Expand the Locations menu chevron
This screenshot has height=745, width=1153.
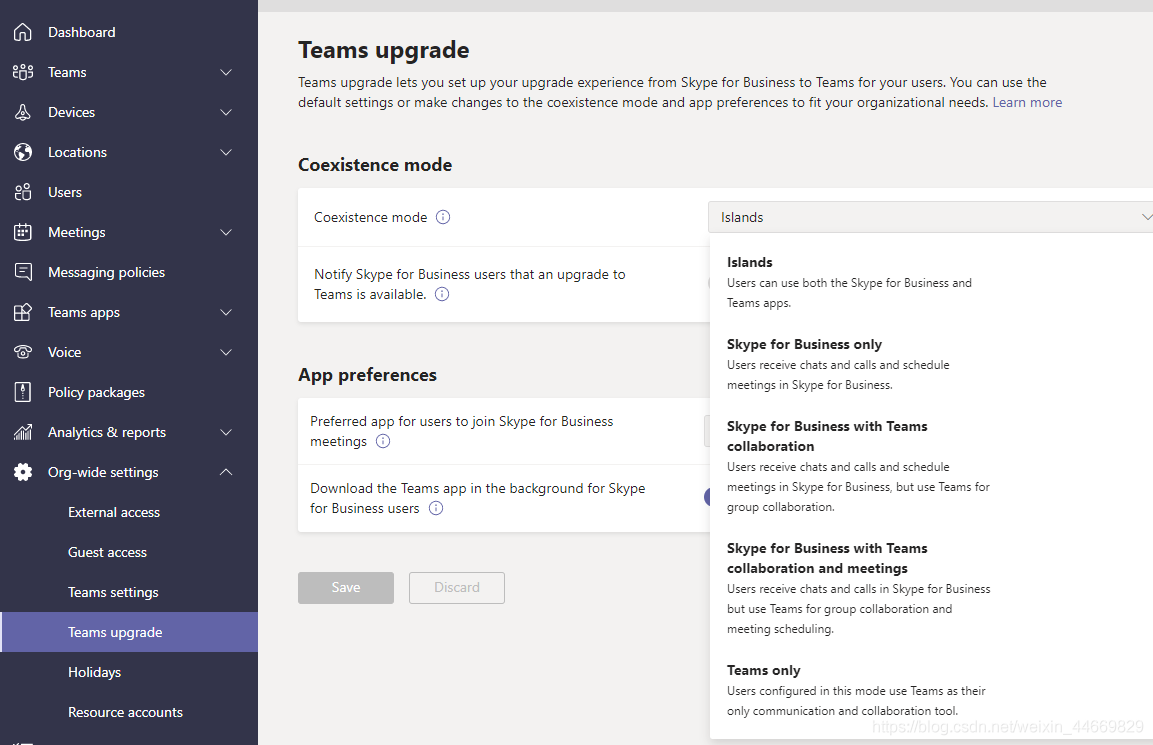point(226,152)
